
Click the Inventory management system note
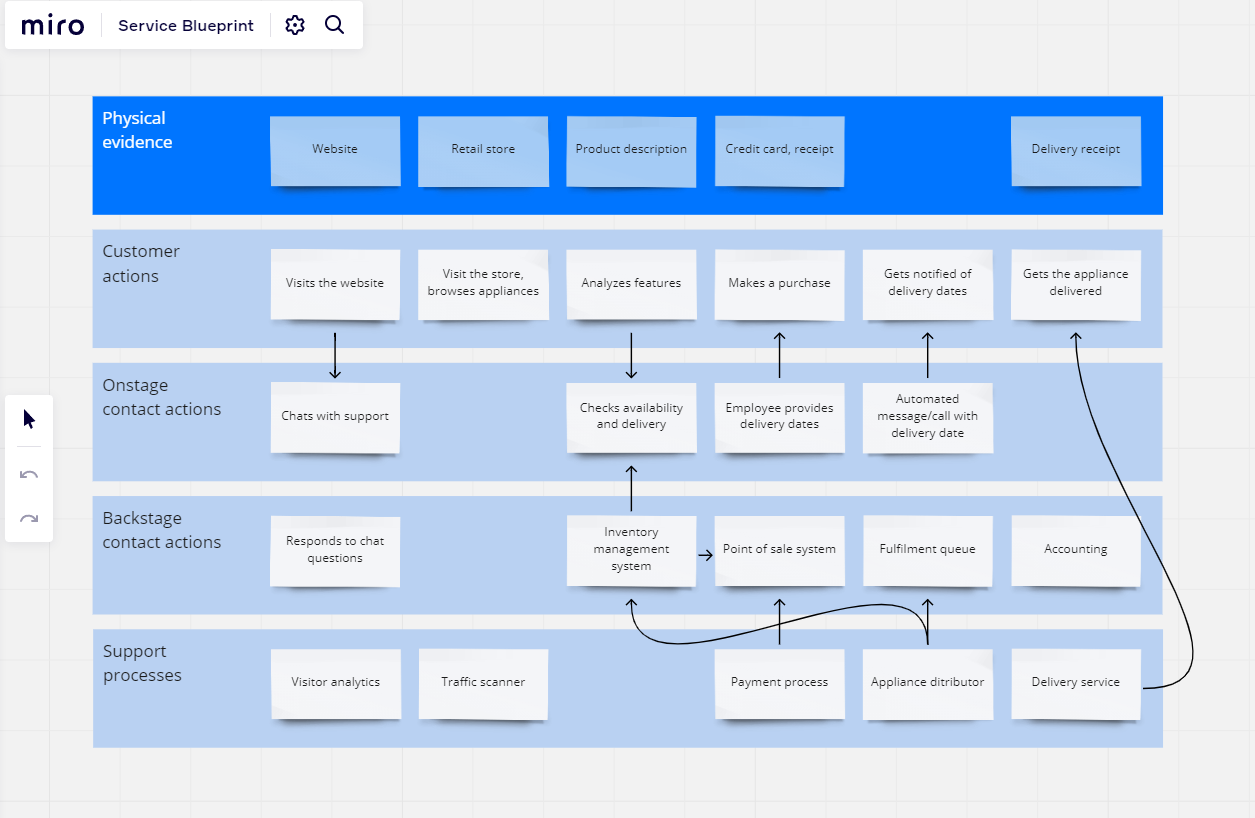(631, 550)
